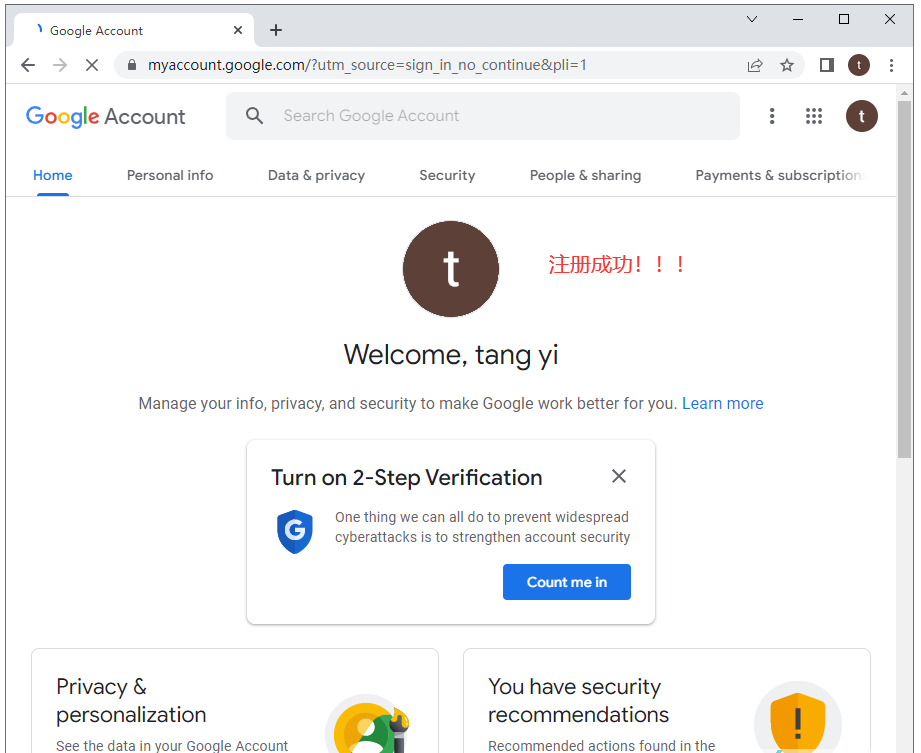Open the Chrome profile button in the toolbar
921x753 pixels.
point(859,65)
